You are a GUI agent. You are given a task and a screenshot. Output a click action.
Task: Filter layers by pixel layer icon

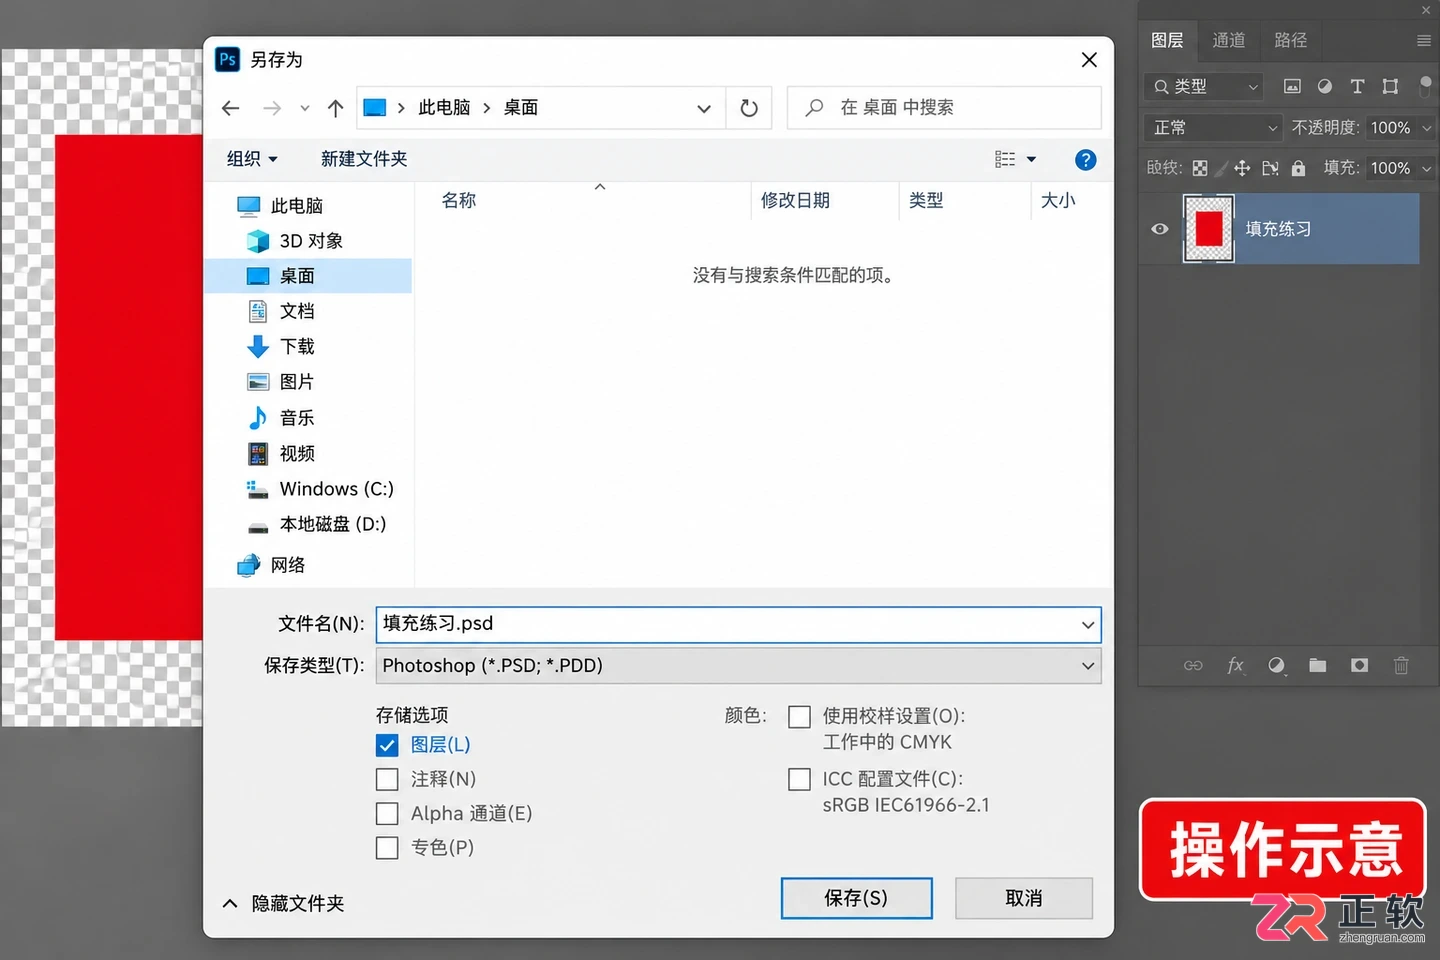1292,87
